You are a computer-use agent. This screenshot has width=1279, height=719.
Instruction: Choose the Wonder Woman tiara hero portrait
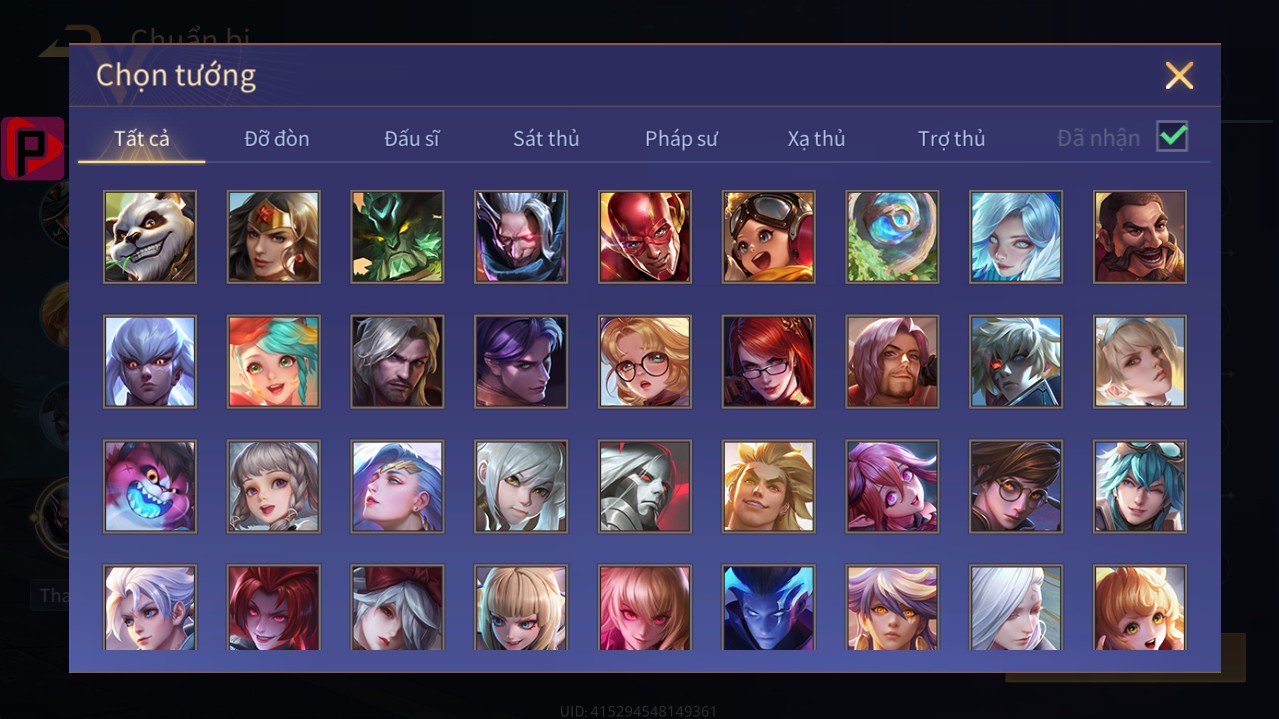(x=274, y=237)
